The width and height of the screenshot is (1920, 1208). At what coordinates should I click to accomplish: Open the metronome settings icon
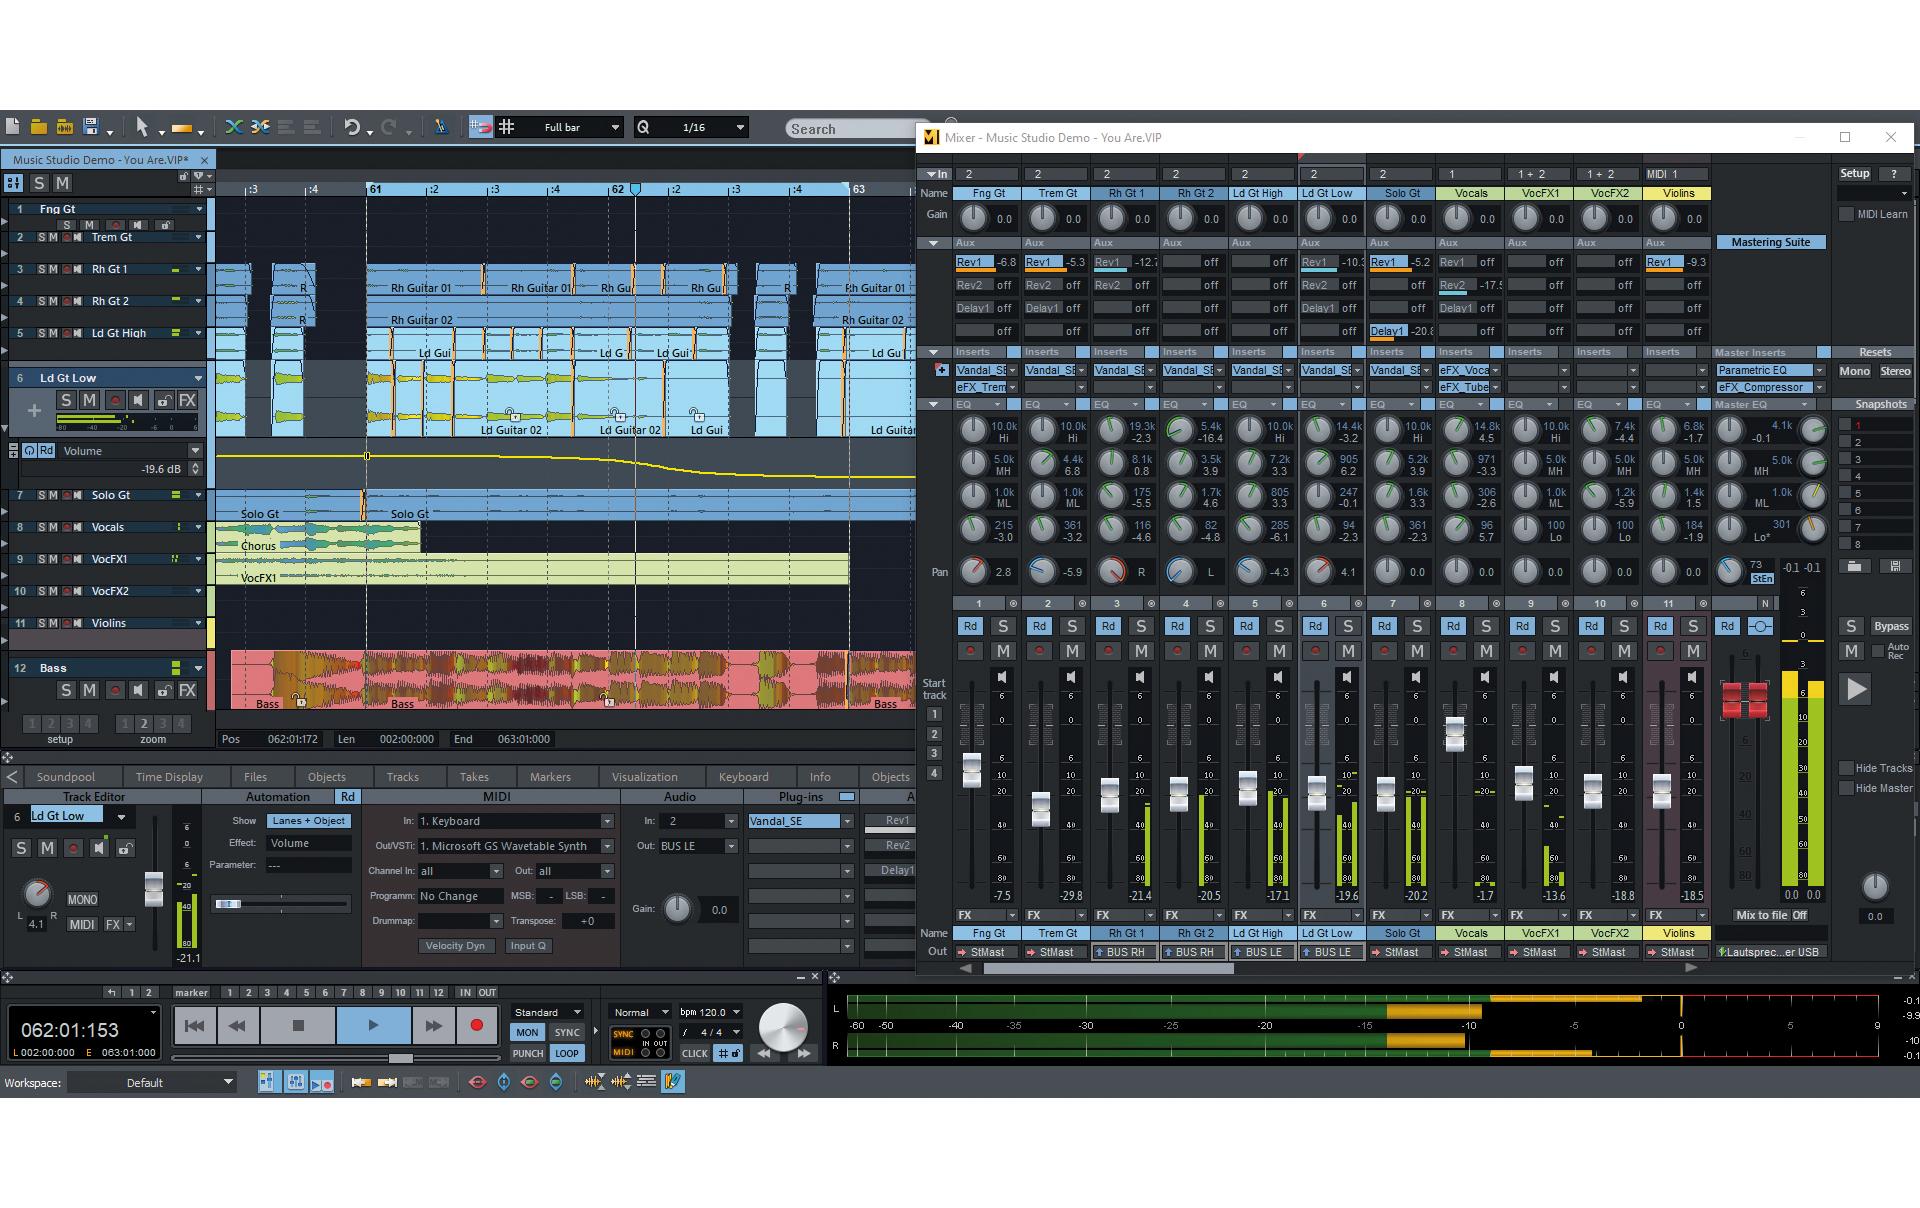[x=440, y=127]
